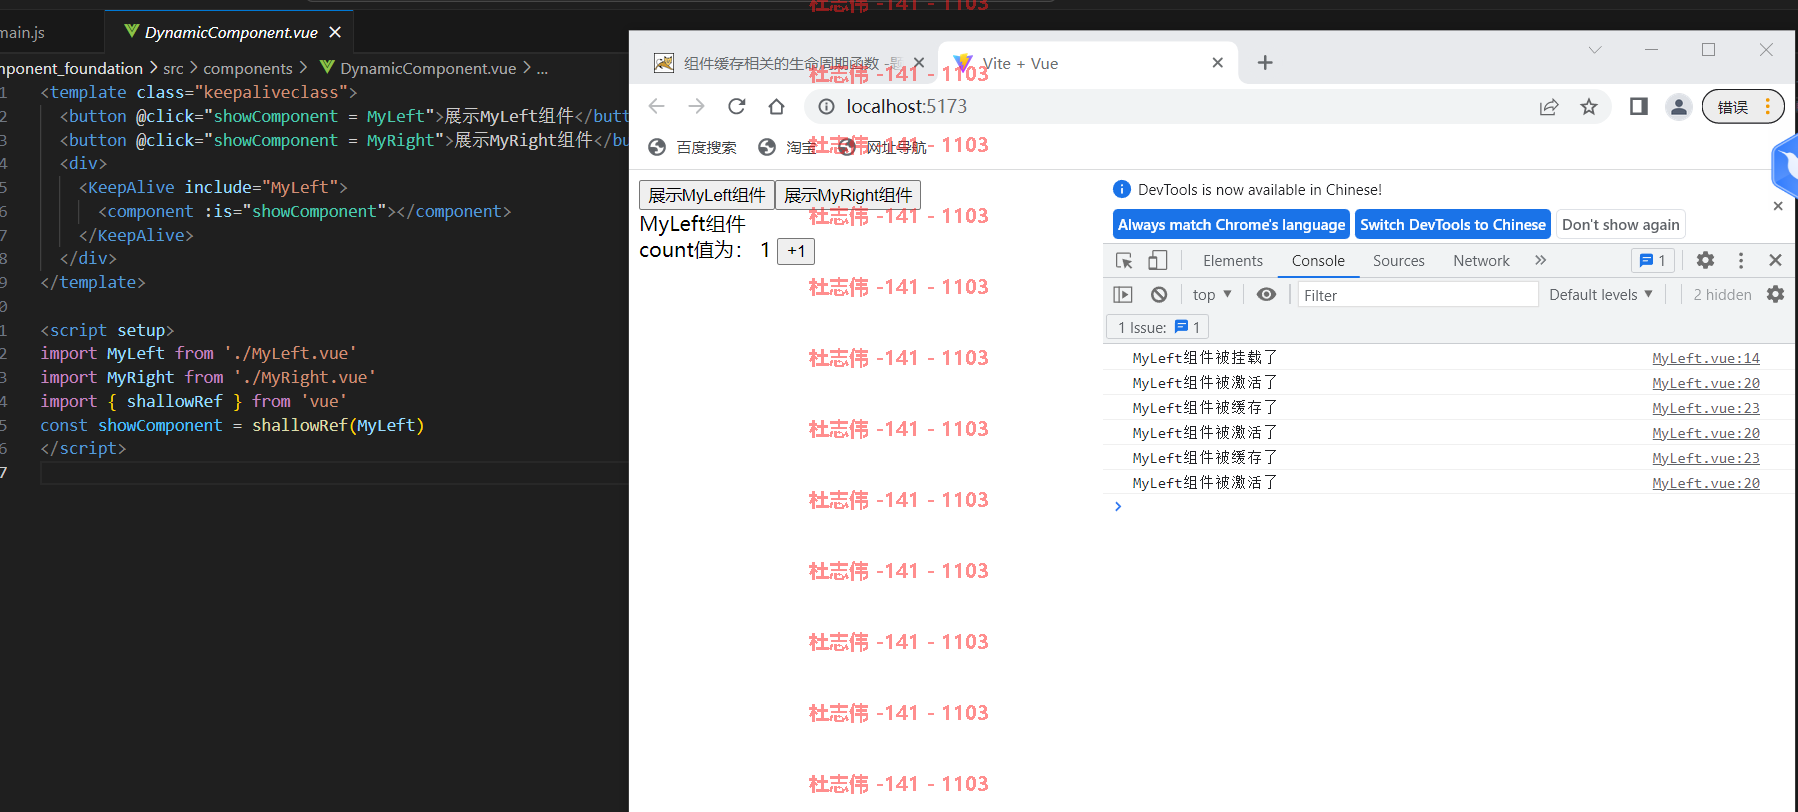
Task: Show more DevTools tabs chevron
Action: (1541, 260)
